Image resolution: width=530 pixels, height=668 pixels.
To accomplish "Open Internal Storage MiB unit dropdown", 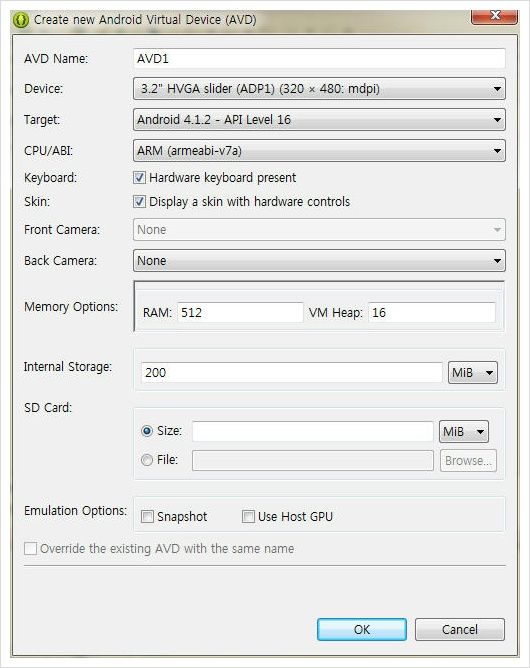I will click(x=472, y=373).
